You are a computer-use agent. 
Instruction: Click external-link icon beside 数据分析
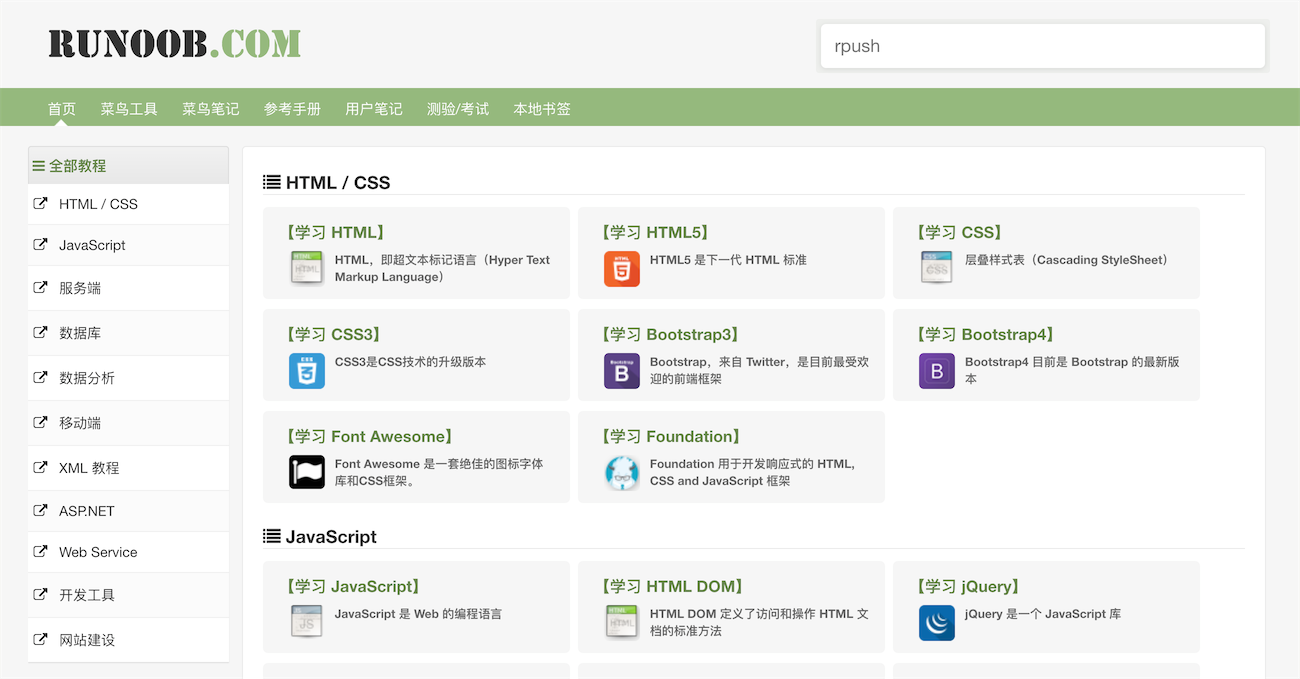coord(41,378)
